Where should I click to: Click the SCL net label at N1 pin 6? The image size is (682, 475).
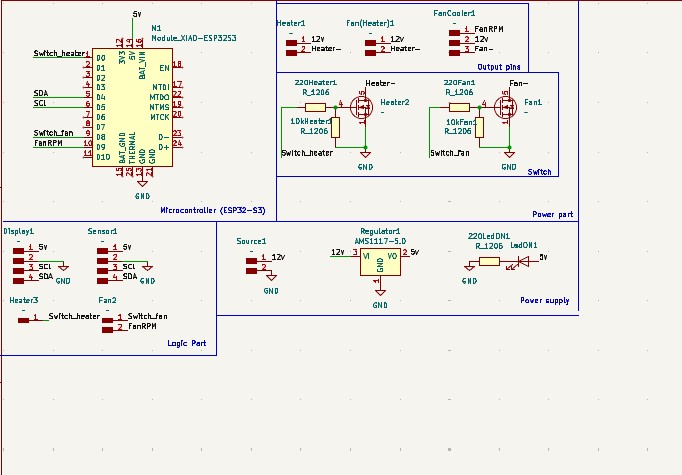click(40, 103)
